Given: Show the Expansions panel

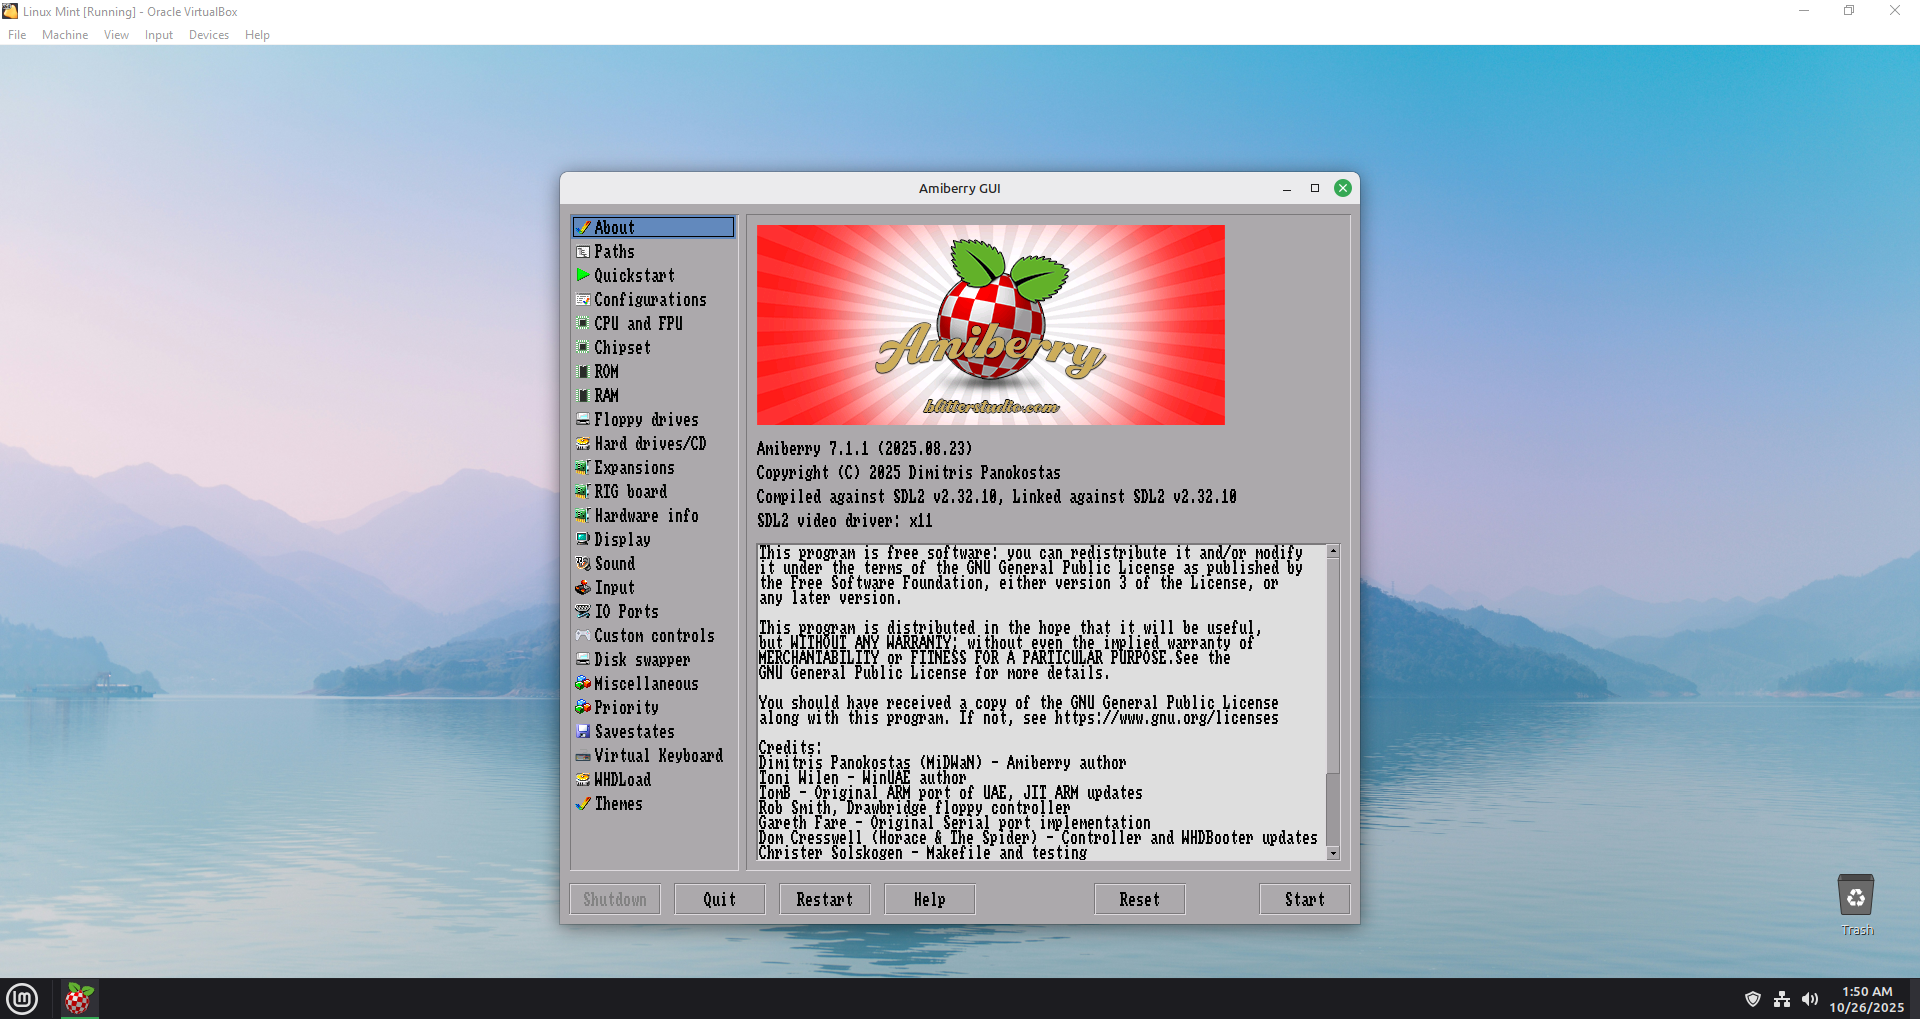Looking at the screenshot, I should click(653, 468).
